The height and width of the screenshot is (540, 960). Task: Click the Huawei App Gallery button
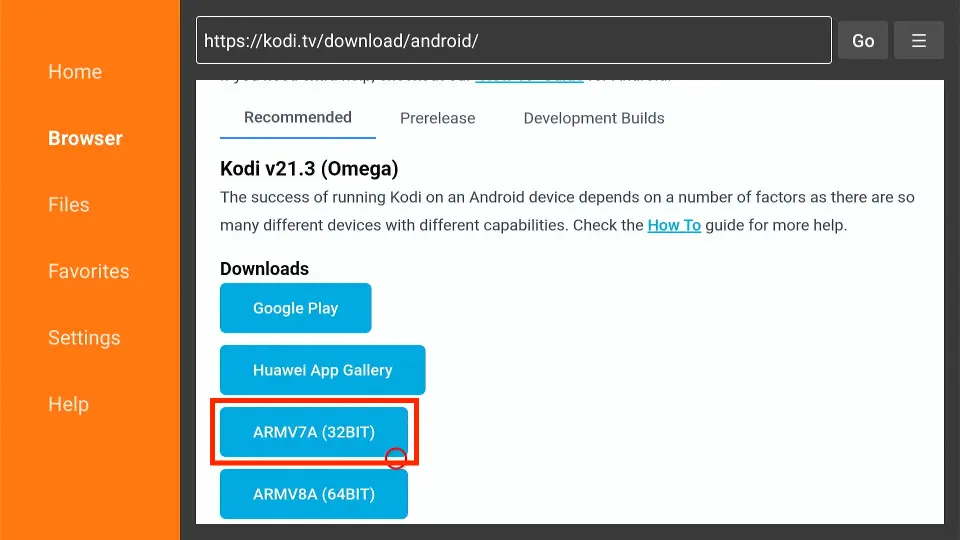tap(322, 370)
